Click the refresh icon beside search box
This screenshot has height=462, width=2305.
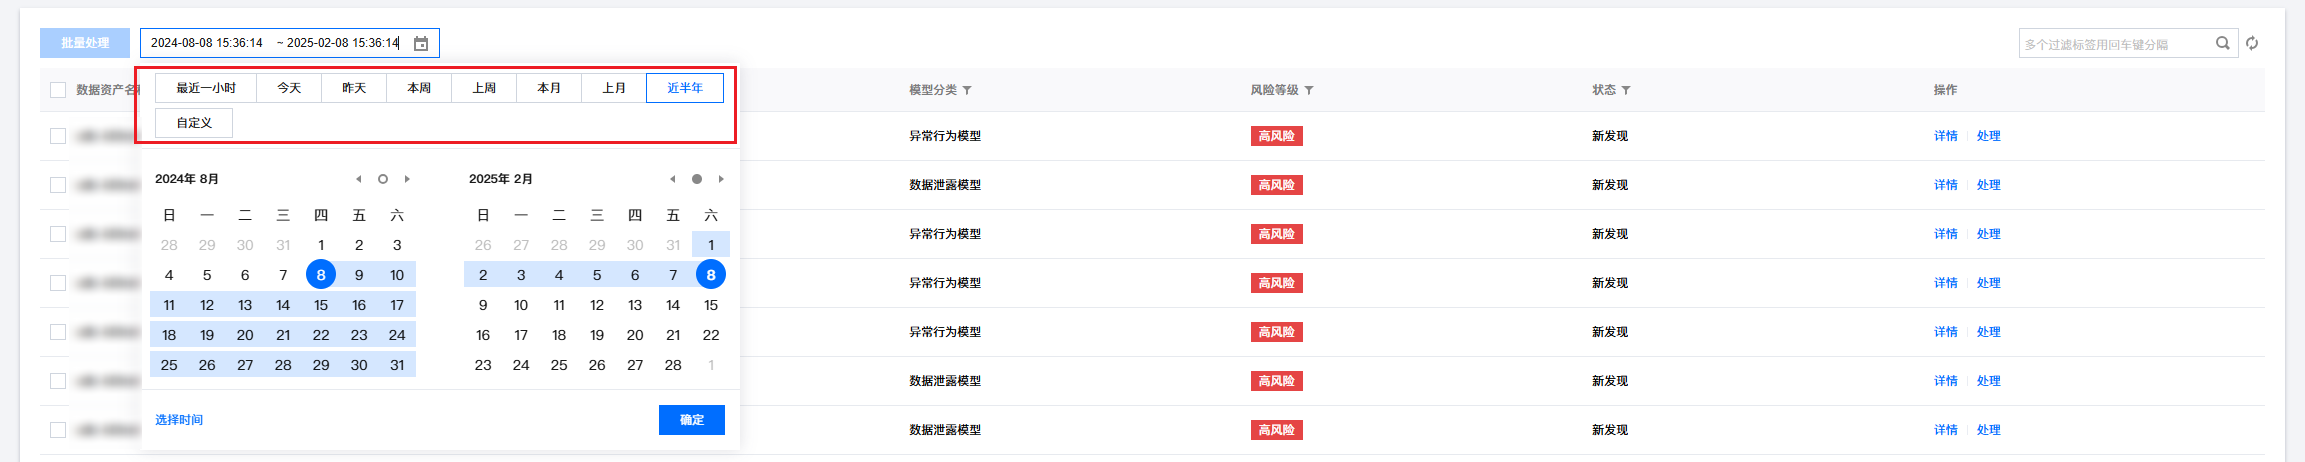pyautogui.click(x=2252, y=43)
